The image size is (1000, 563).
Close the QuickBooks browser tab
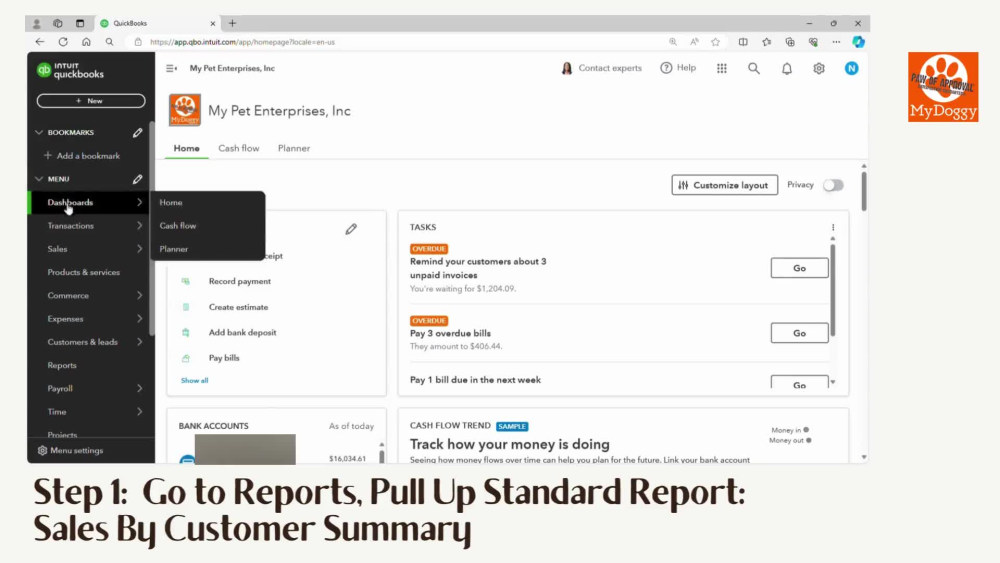[212, 24]
